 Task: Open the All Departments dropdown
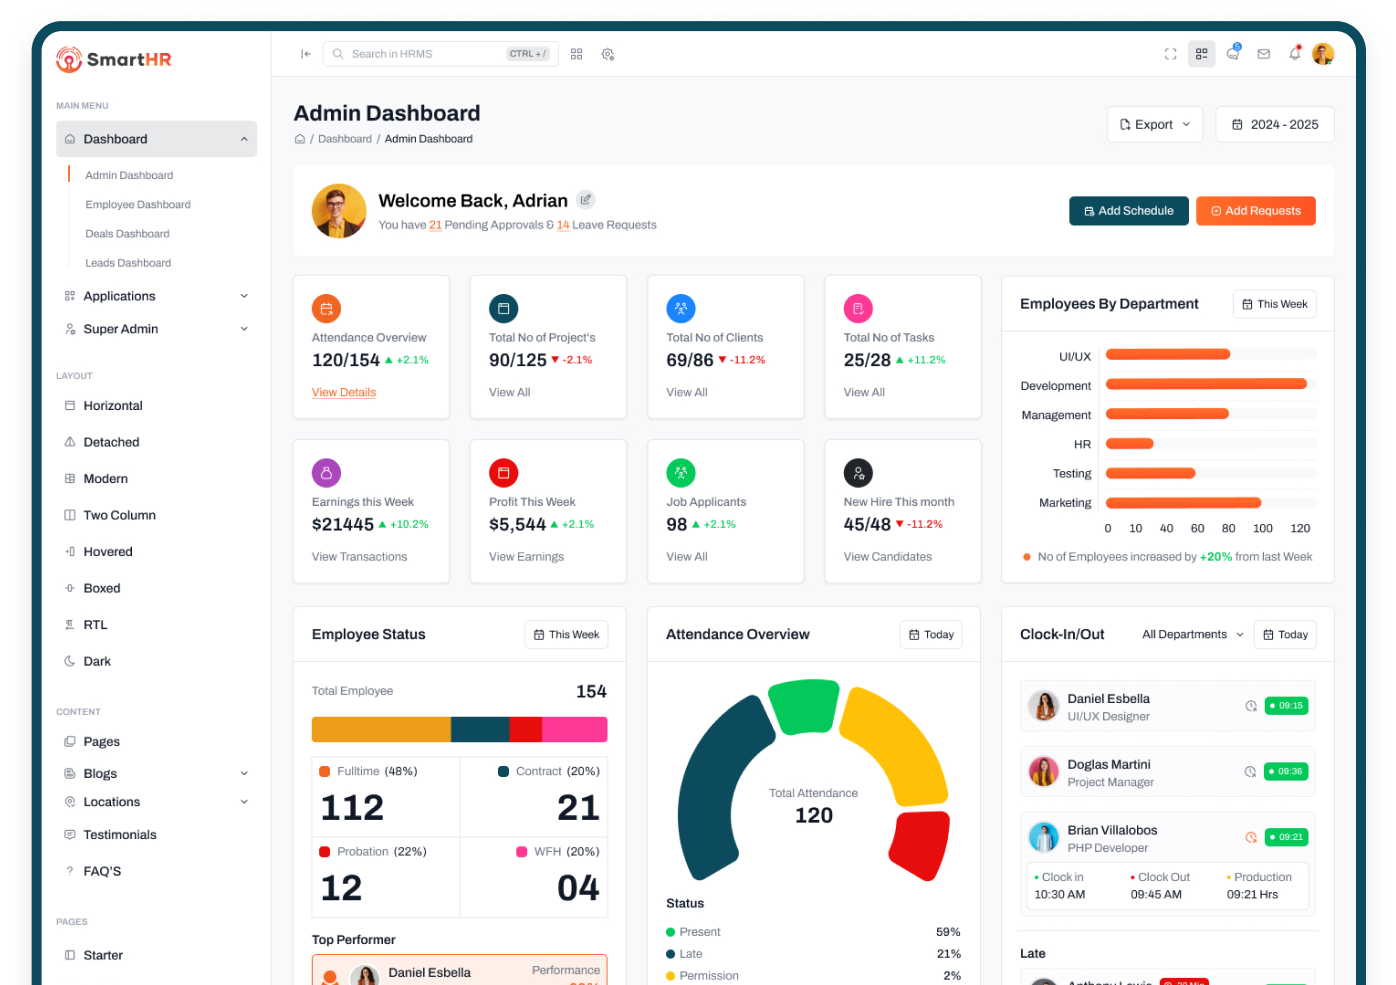click(x=1192, y=635)
